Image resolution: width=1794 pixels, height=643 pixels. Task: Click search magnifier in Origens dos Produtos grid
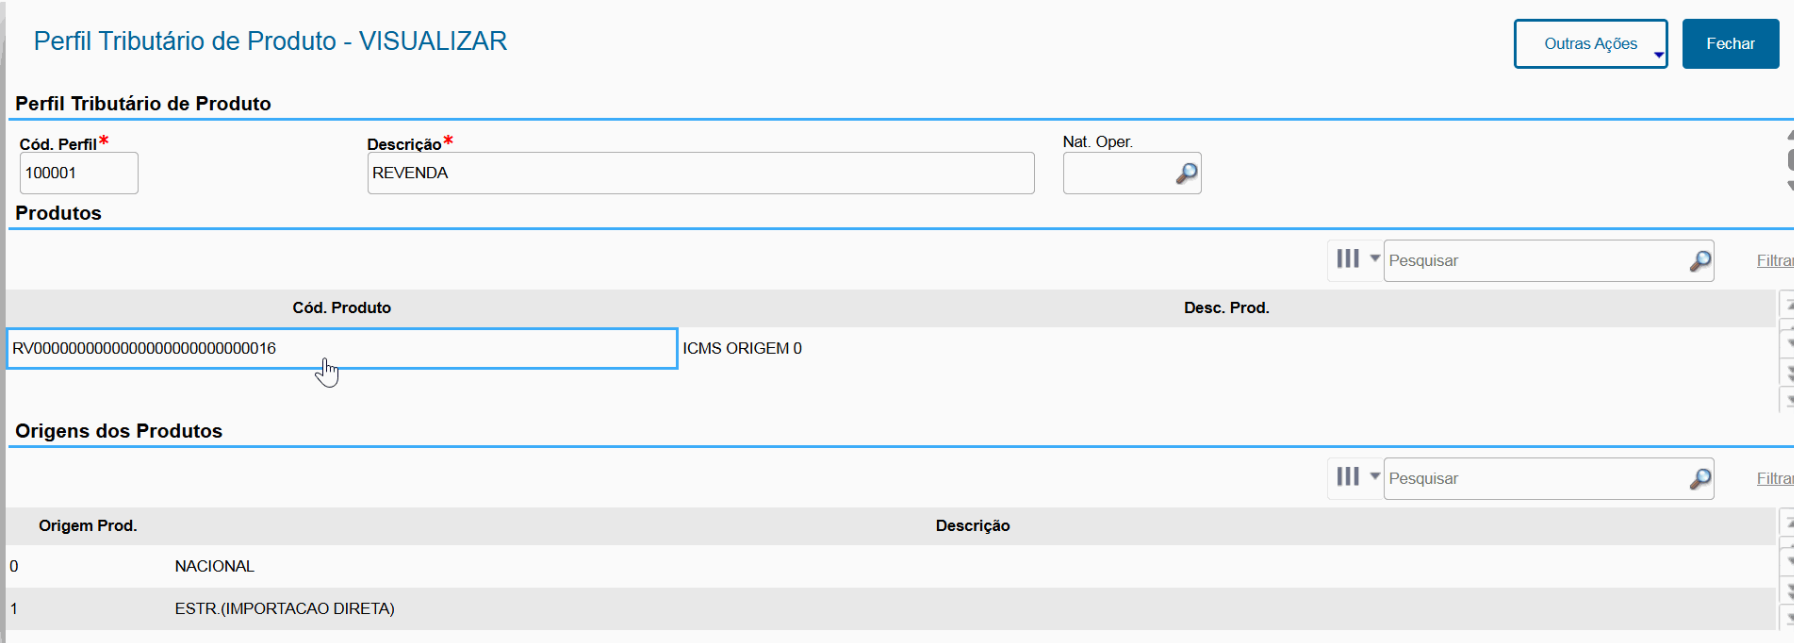coord(1700,479)
